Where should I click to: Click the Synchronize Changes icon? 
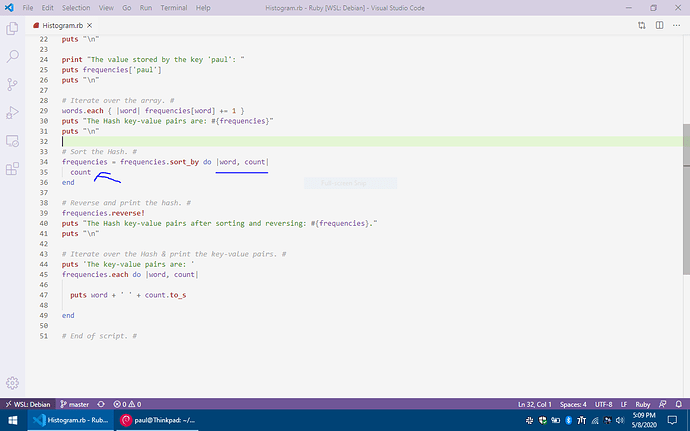pos(101,404)
